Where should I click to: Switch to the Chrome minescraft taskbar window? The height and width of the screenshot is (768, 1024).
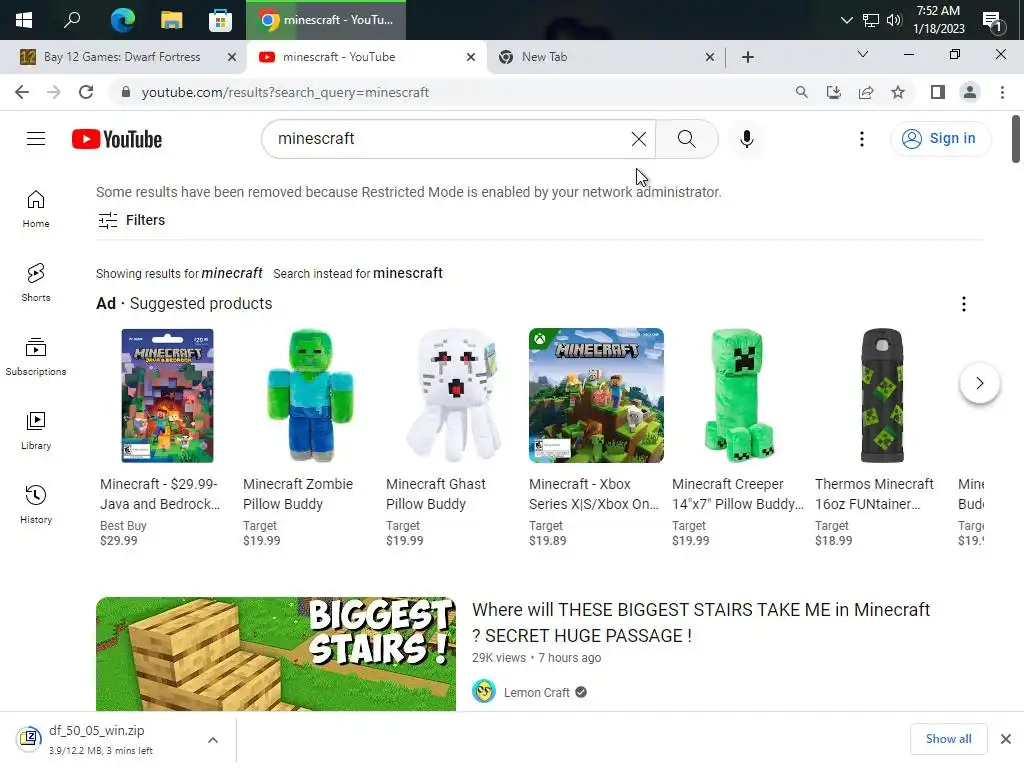326,20
